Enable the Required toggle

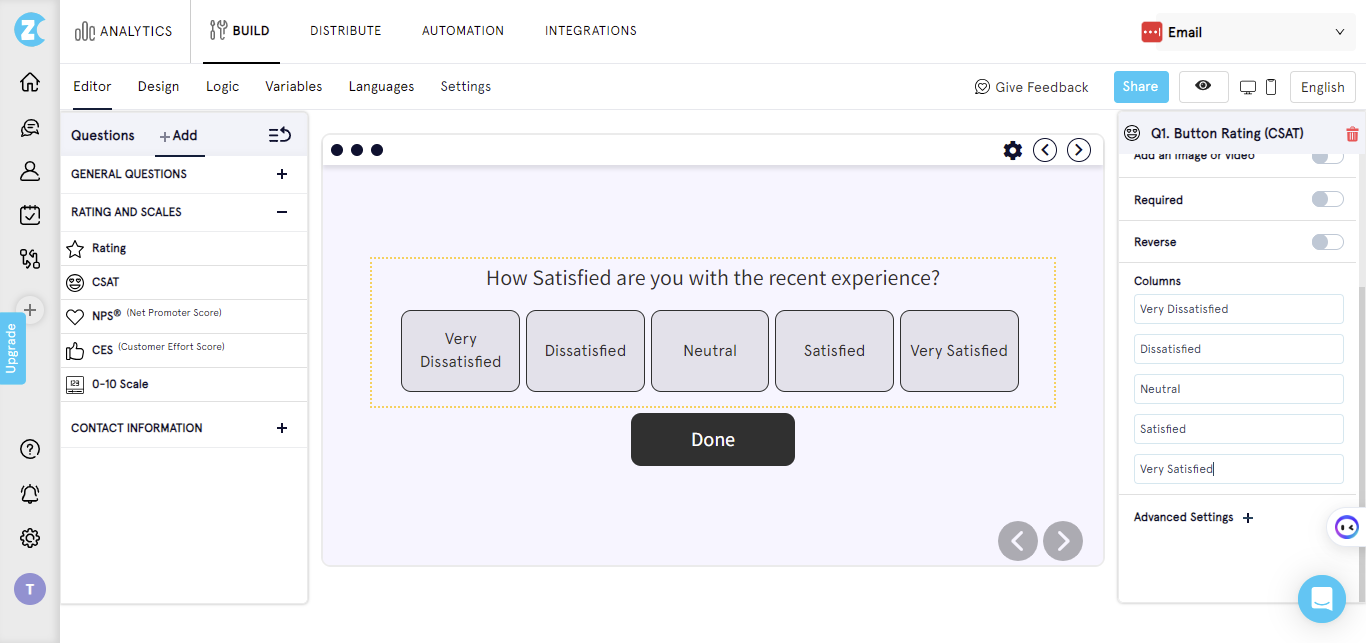[1327, 198]
